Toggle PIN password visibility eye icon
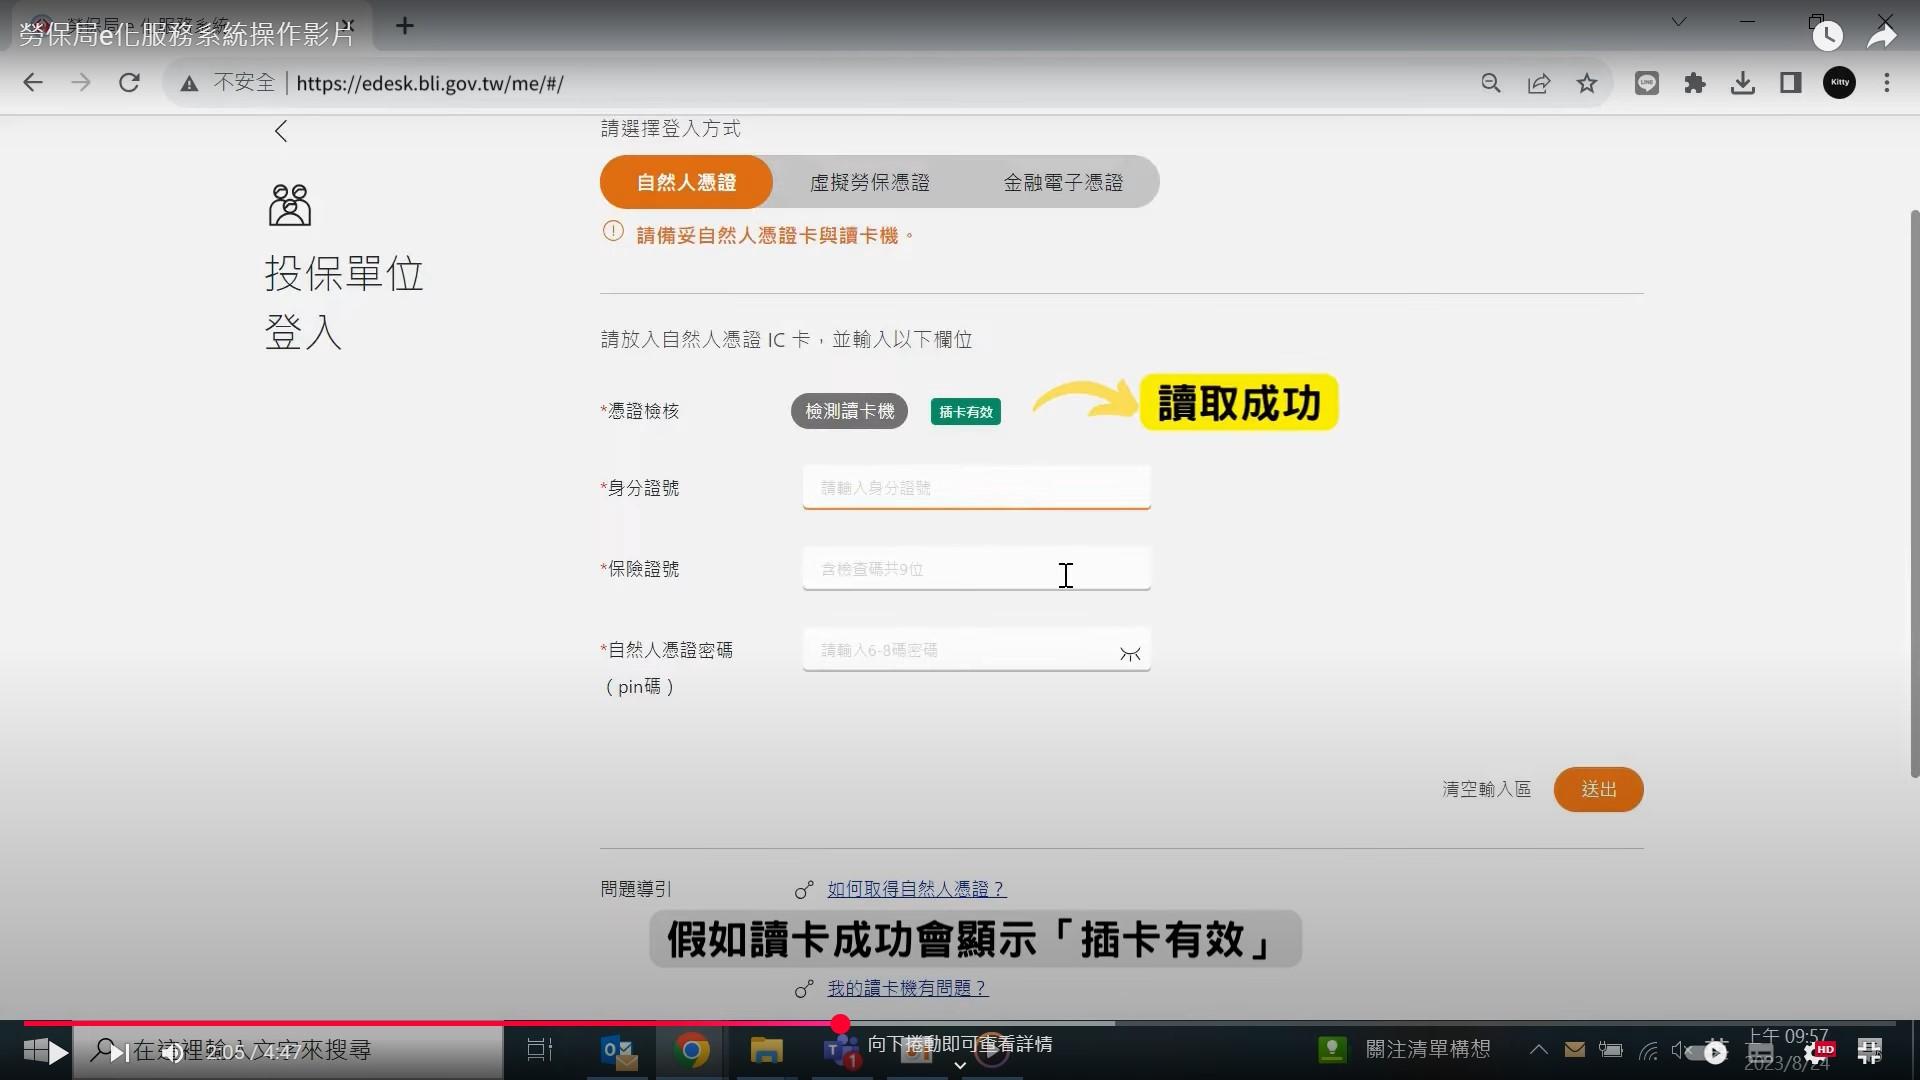This screenshot has width=1920, height=1080. (1130, 654)
